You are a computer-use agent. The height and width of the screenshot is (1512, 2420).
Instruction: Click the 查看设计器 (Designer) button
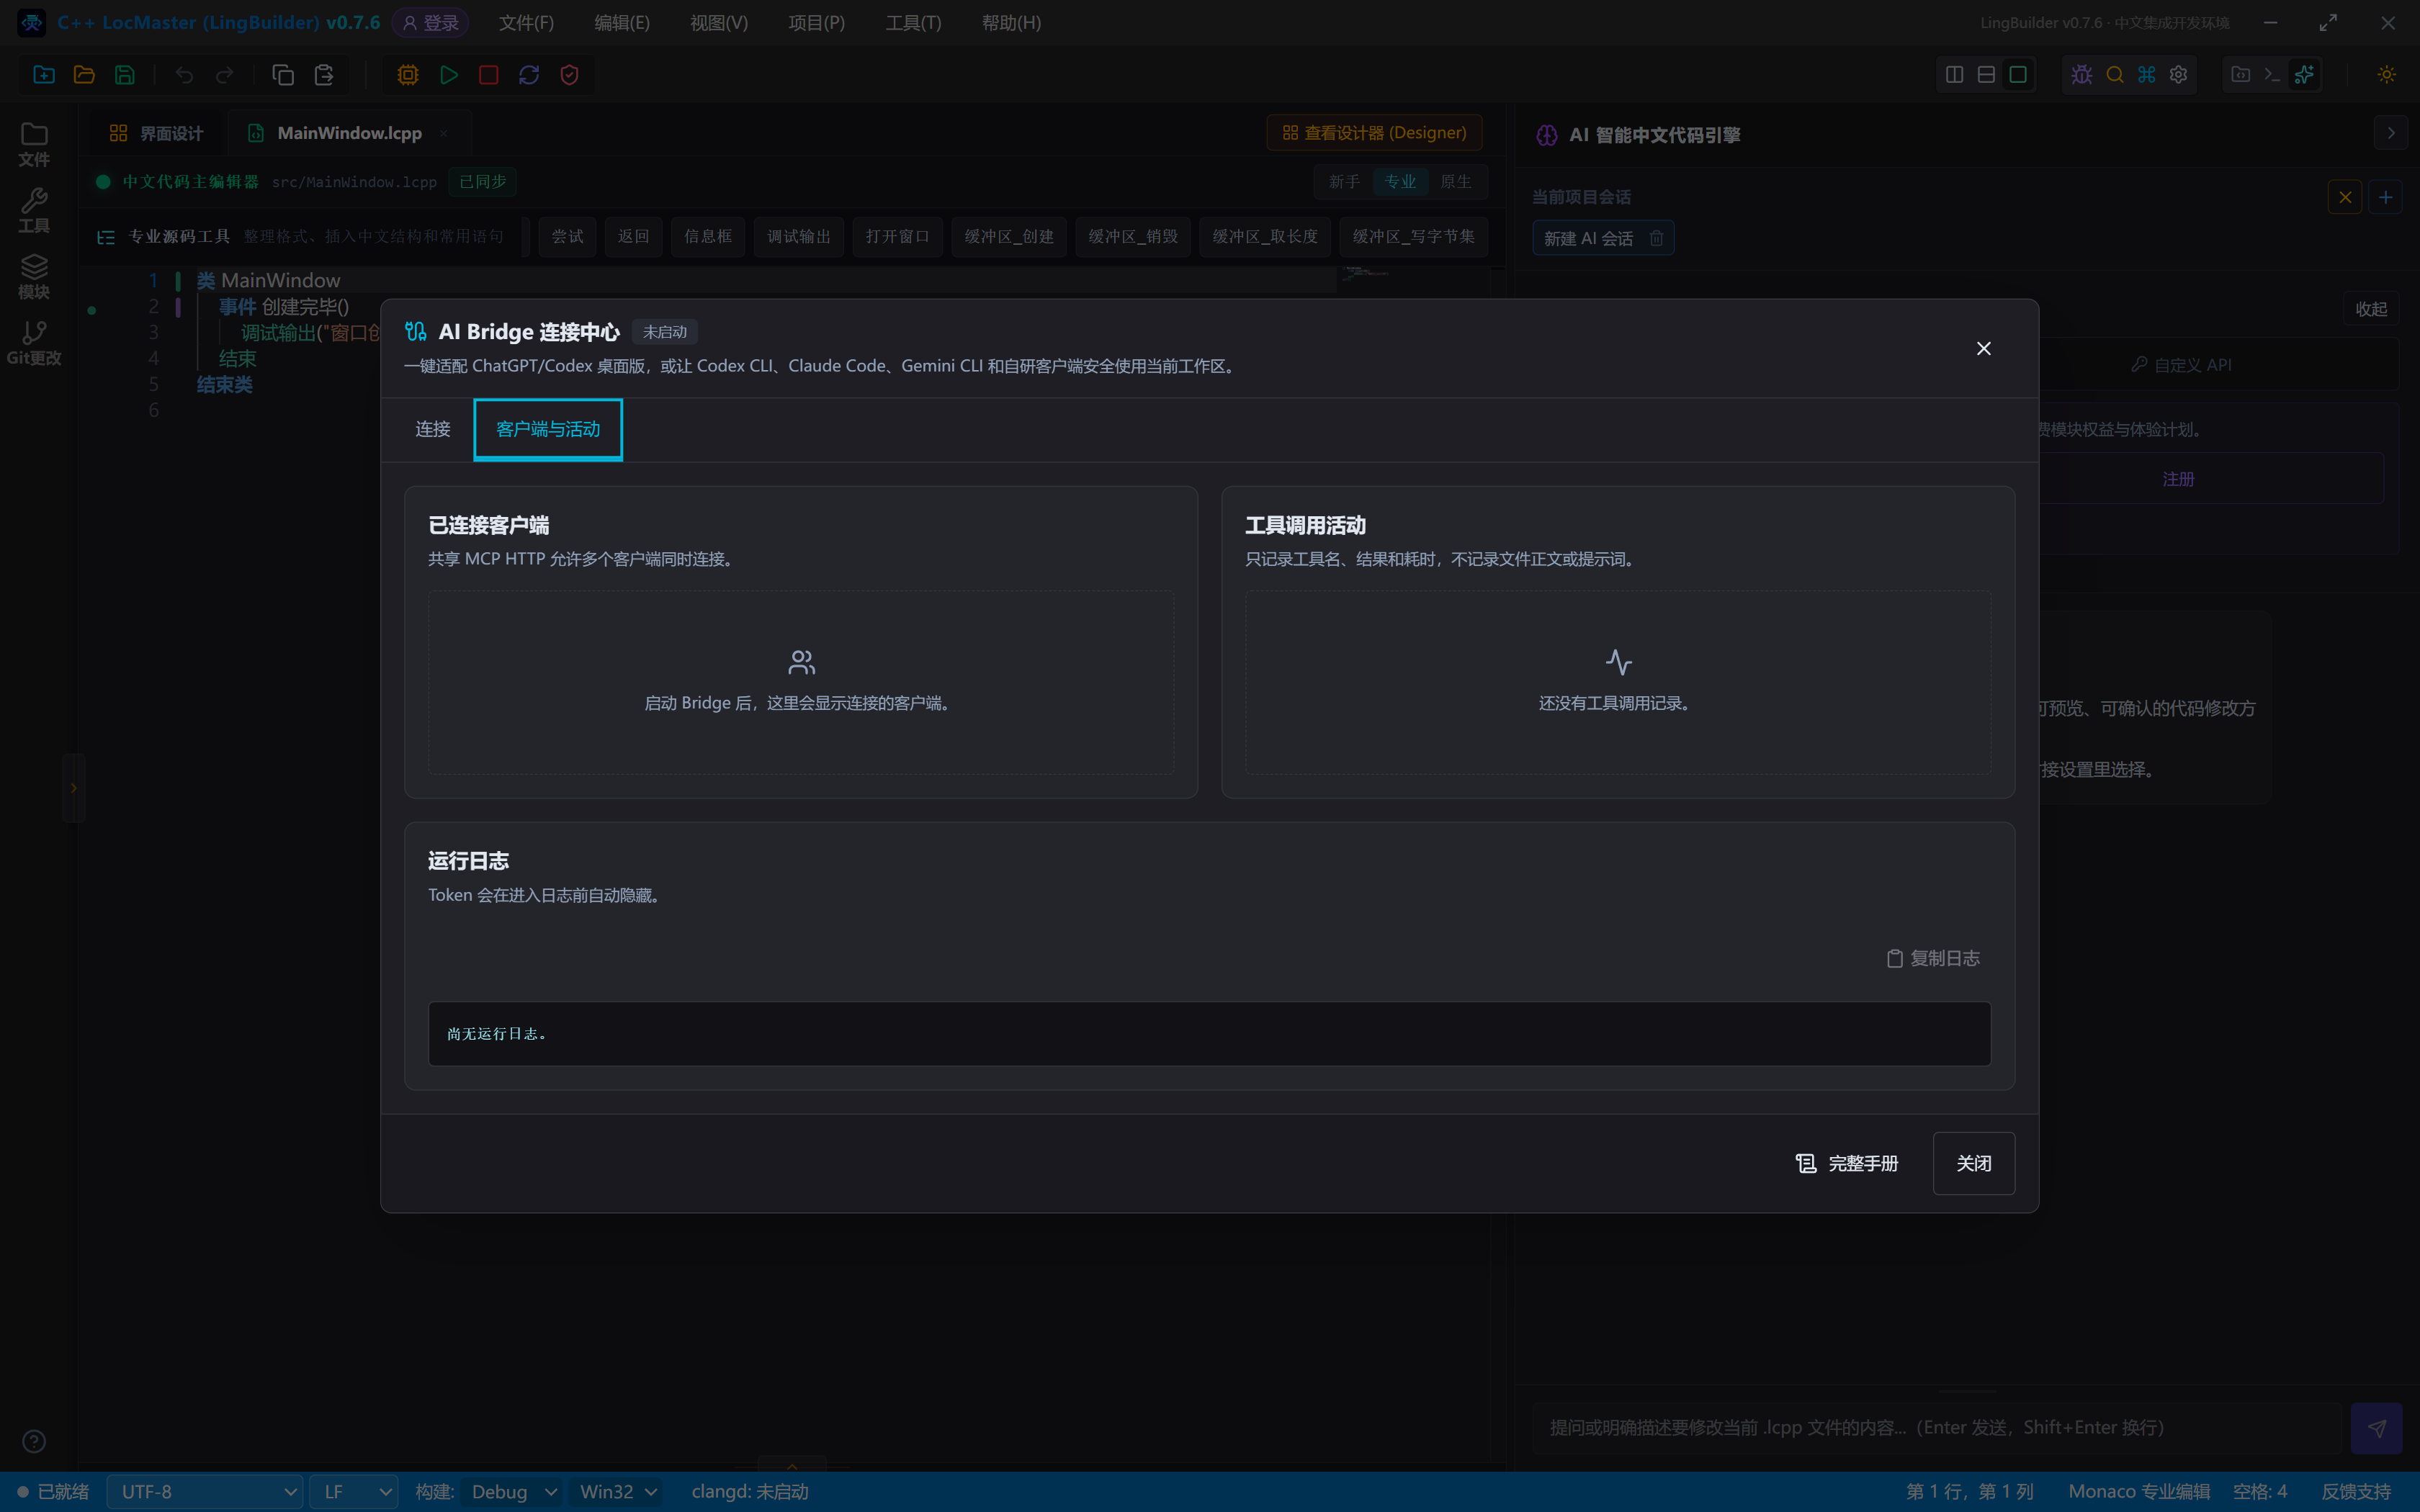point(1375,133)
